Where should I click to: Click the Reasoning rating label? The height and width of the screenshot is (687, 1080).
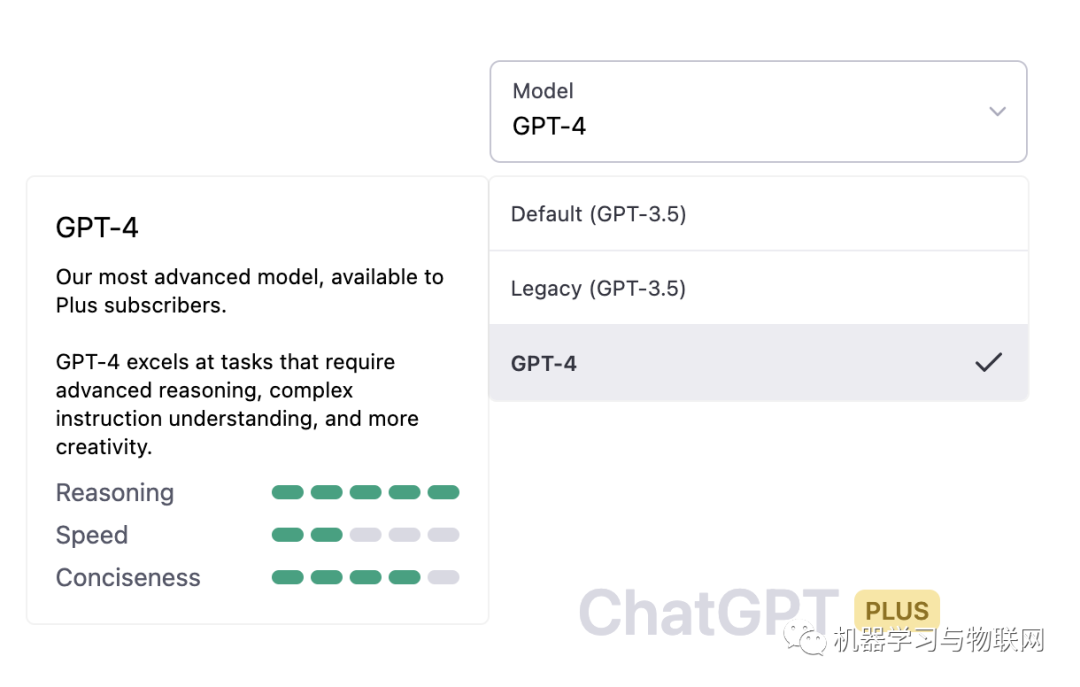point(115,493)
